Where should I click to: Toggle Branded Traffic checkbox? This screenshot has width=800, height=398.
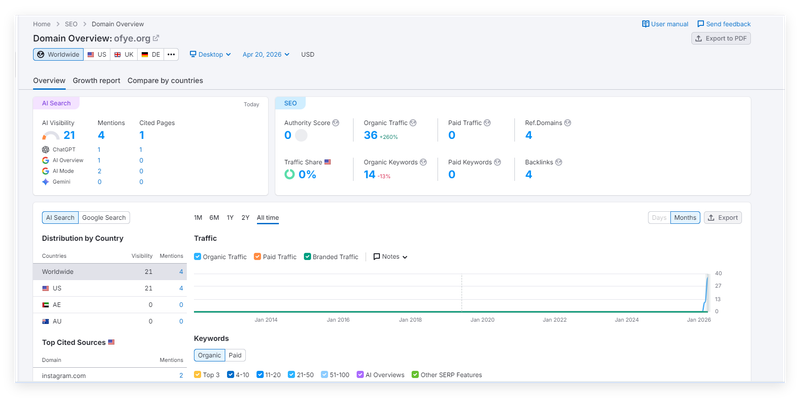pos(307,257)
